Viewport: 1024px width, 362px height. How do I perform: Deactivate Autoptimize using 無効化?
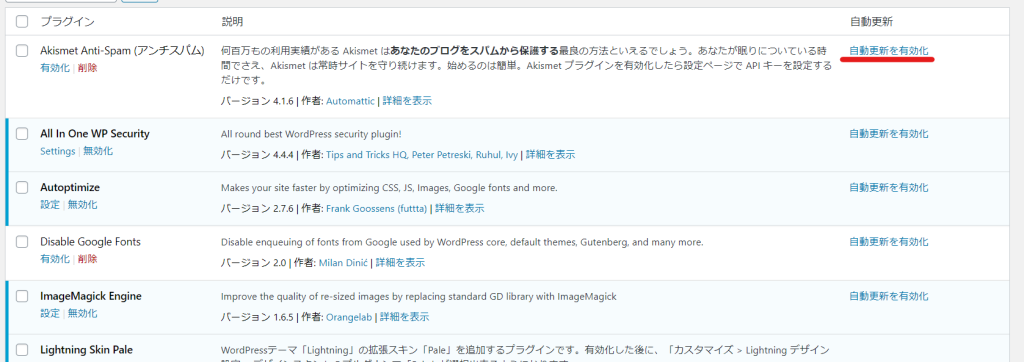click(x=82, y=205)
